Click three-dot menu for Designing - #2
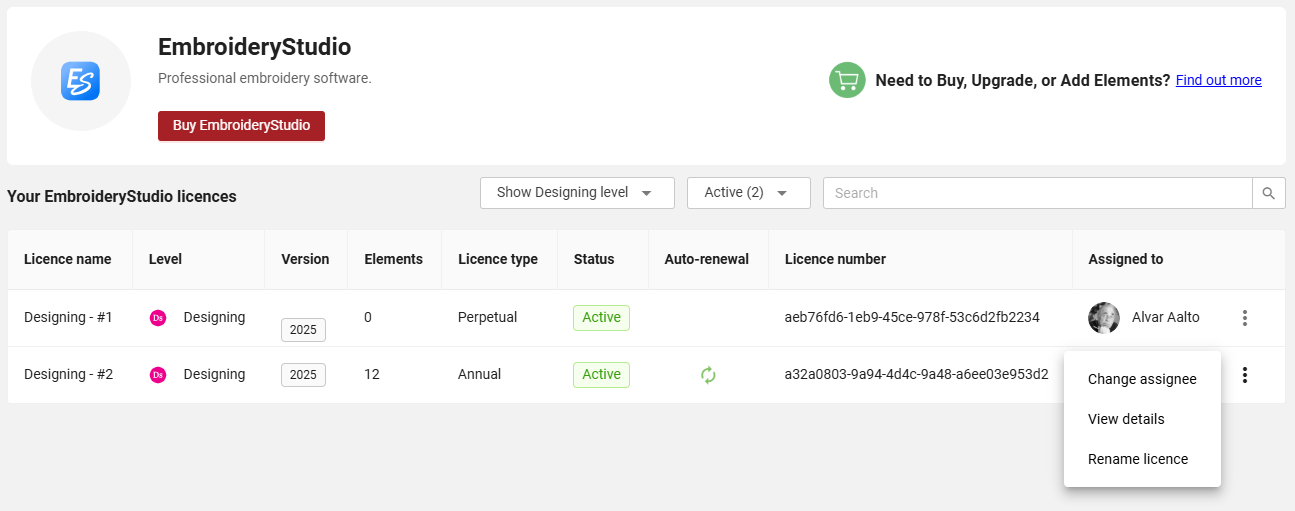1295x511 pixels. point(1245,375)
